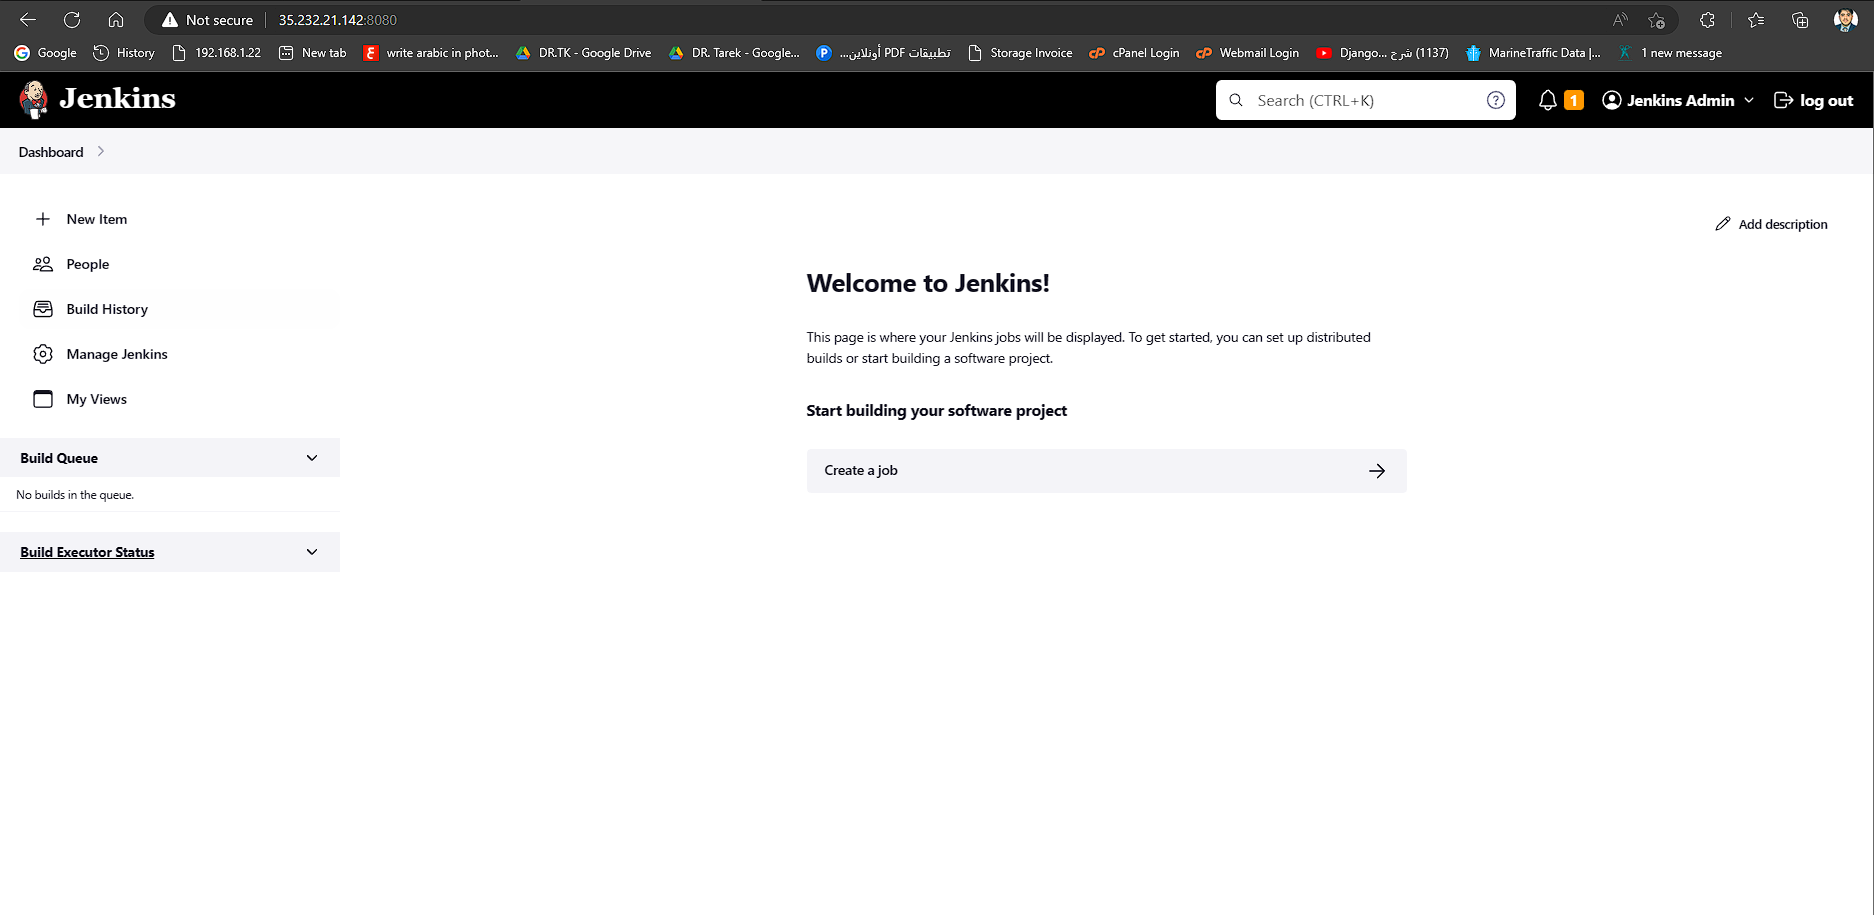Open the New Item creation icon
The width and height of the screenshot is (1874, 915).
pyautogui.click(x=43, y=219)
